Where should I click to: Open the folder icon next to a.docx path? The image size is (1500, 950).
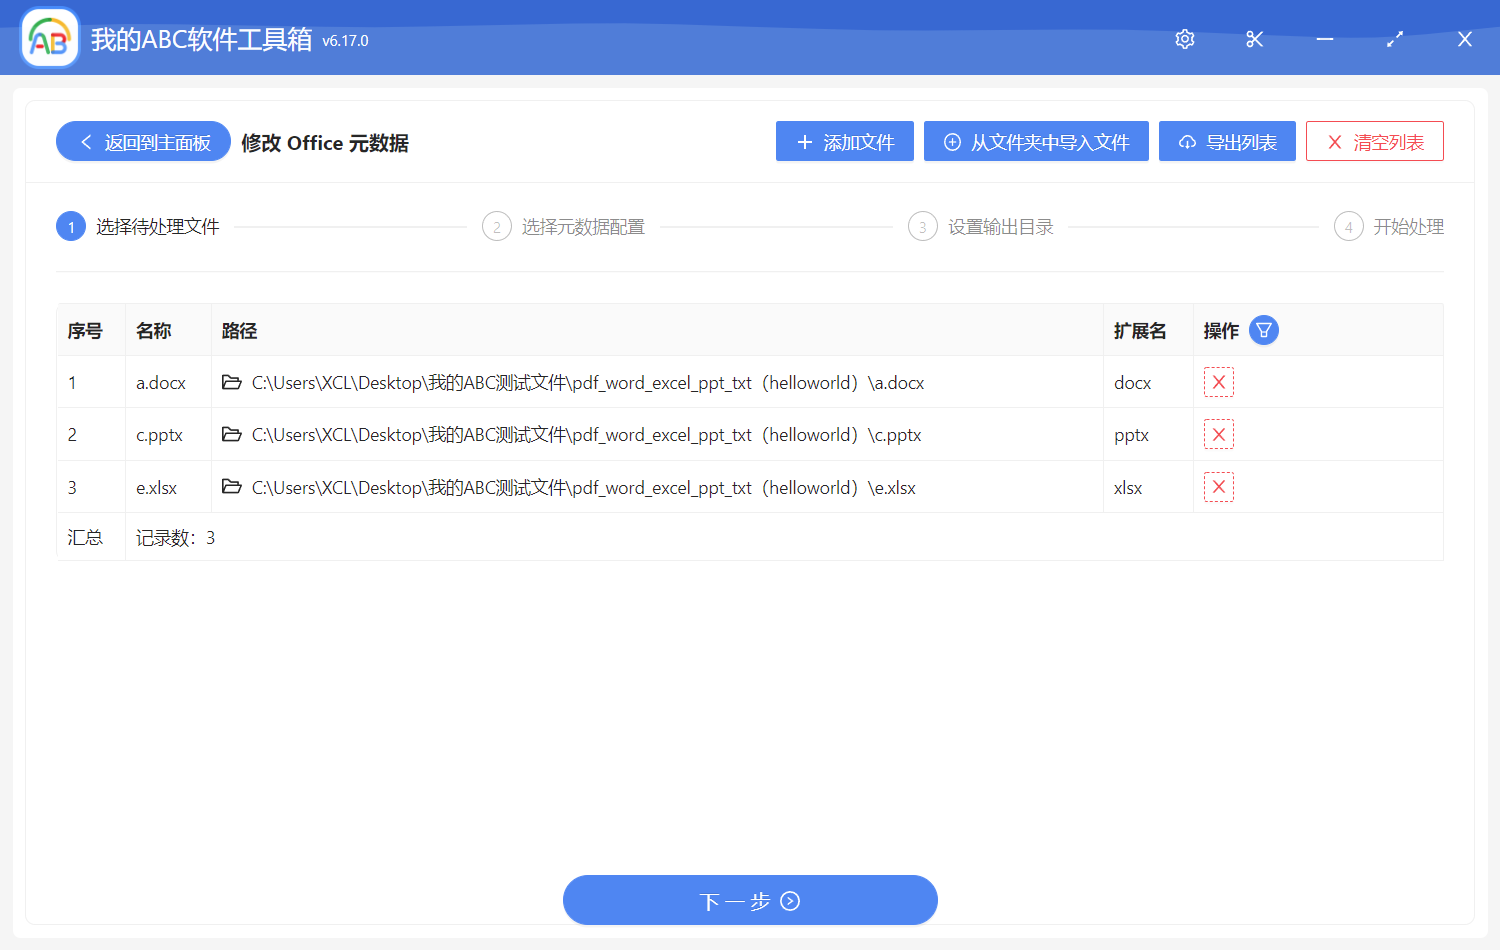(x=231, y=381)
